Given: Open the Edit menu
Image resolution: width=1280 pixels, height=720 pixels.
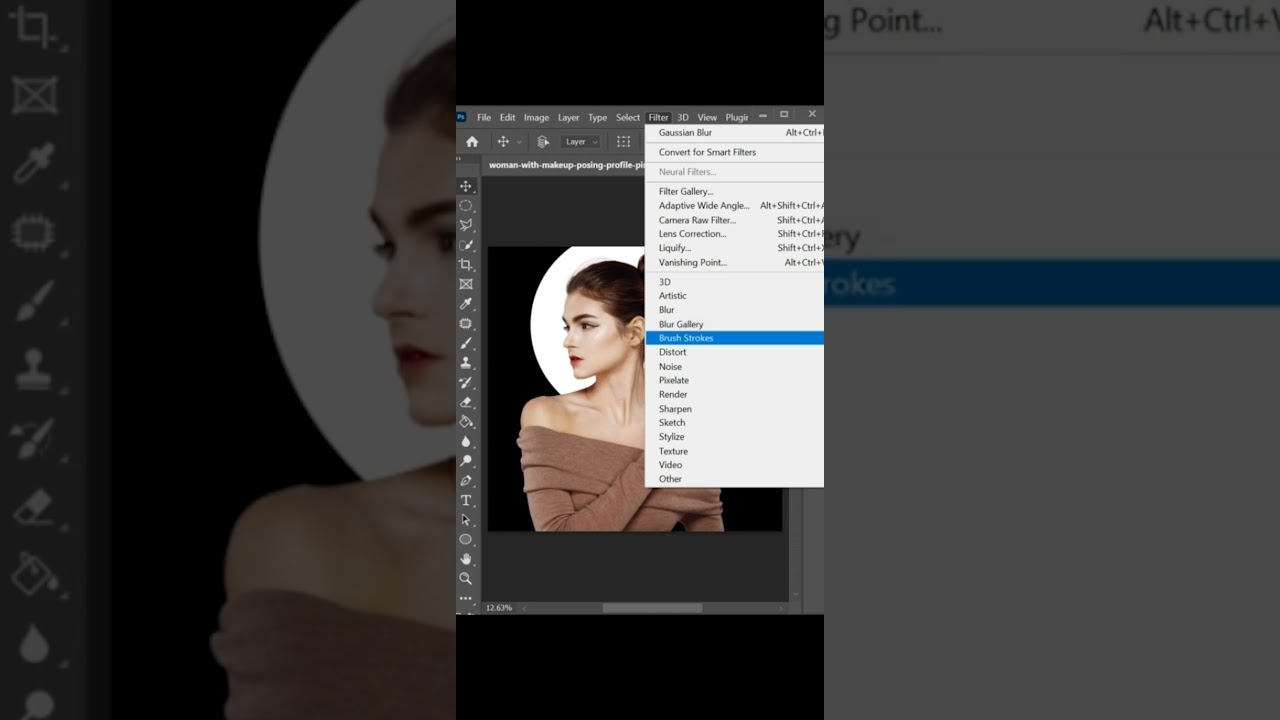Looking at the screenshot, I should (508, 117).
